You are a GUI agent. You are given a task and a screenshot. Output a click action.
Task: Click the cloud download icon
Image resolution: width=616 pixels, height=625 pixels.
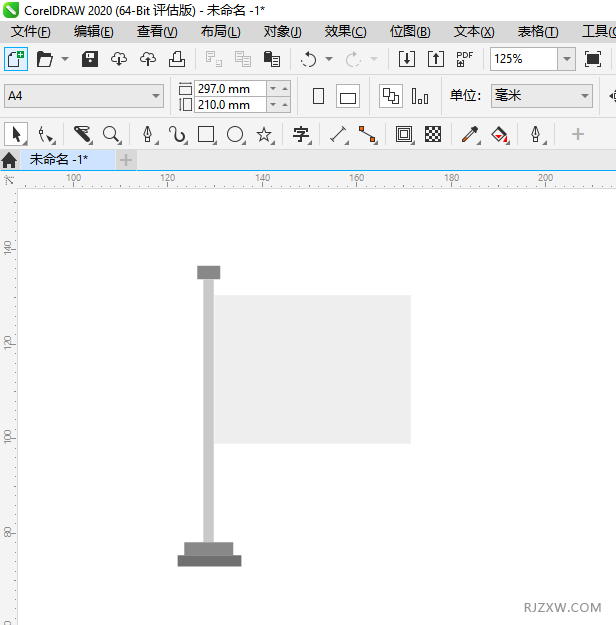[119, 59]
